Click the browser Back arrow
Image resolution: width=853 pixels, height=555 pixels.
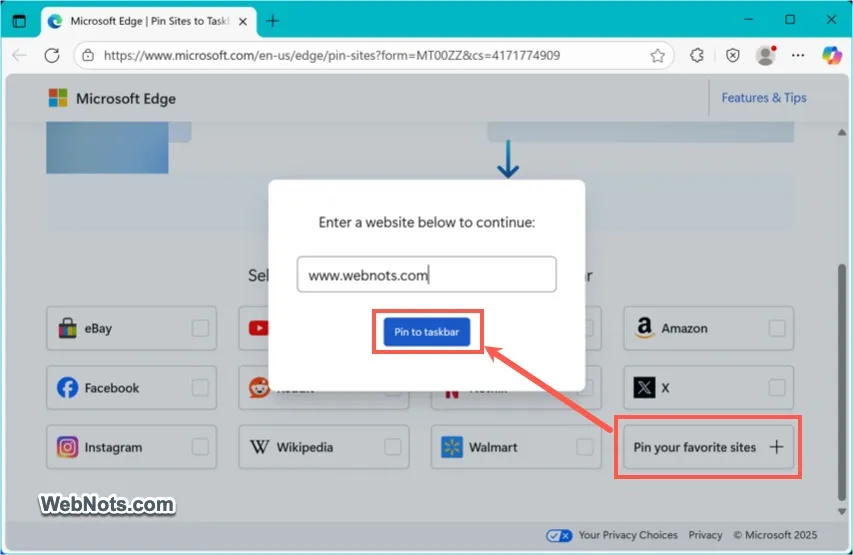point(19,56)
